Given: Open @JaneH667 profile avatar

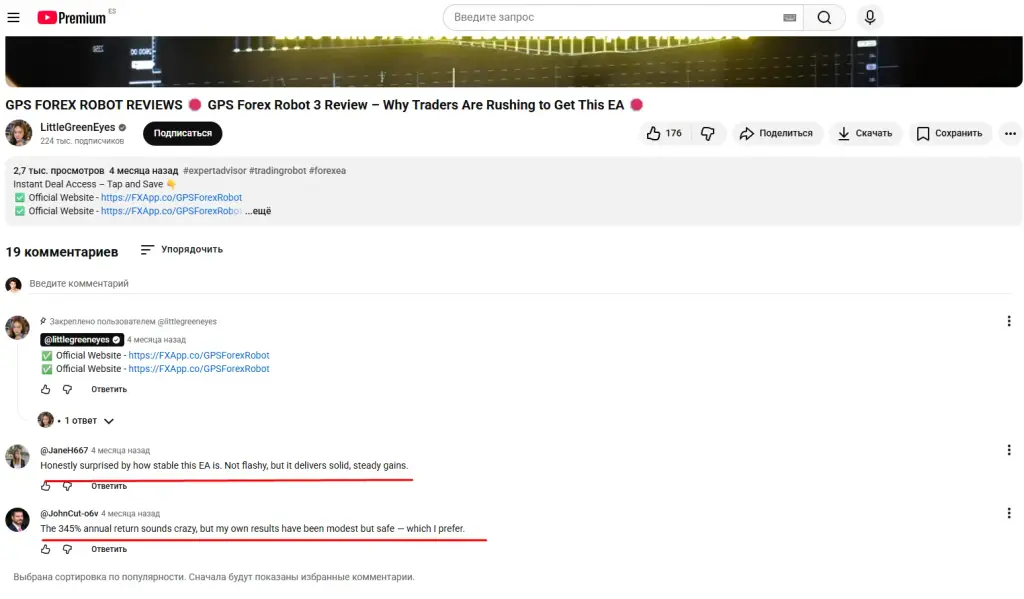Looking at the screenshot, I should tap(18, 456).
